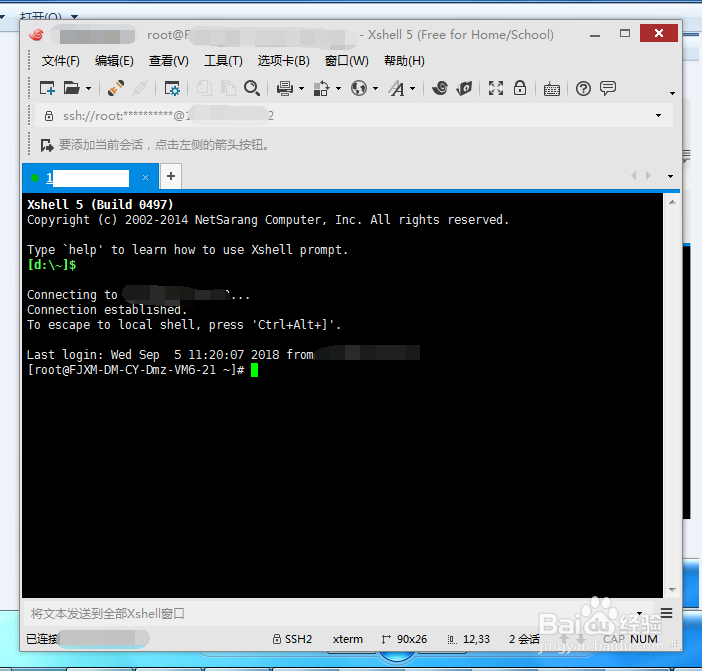The image size is (702, 671).
Task: Click 12,33 cursor position in status bar
Action: pyautogui.click(x=469, y=639)
